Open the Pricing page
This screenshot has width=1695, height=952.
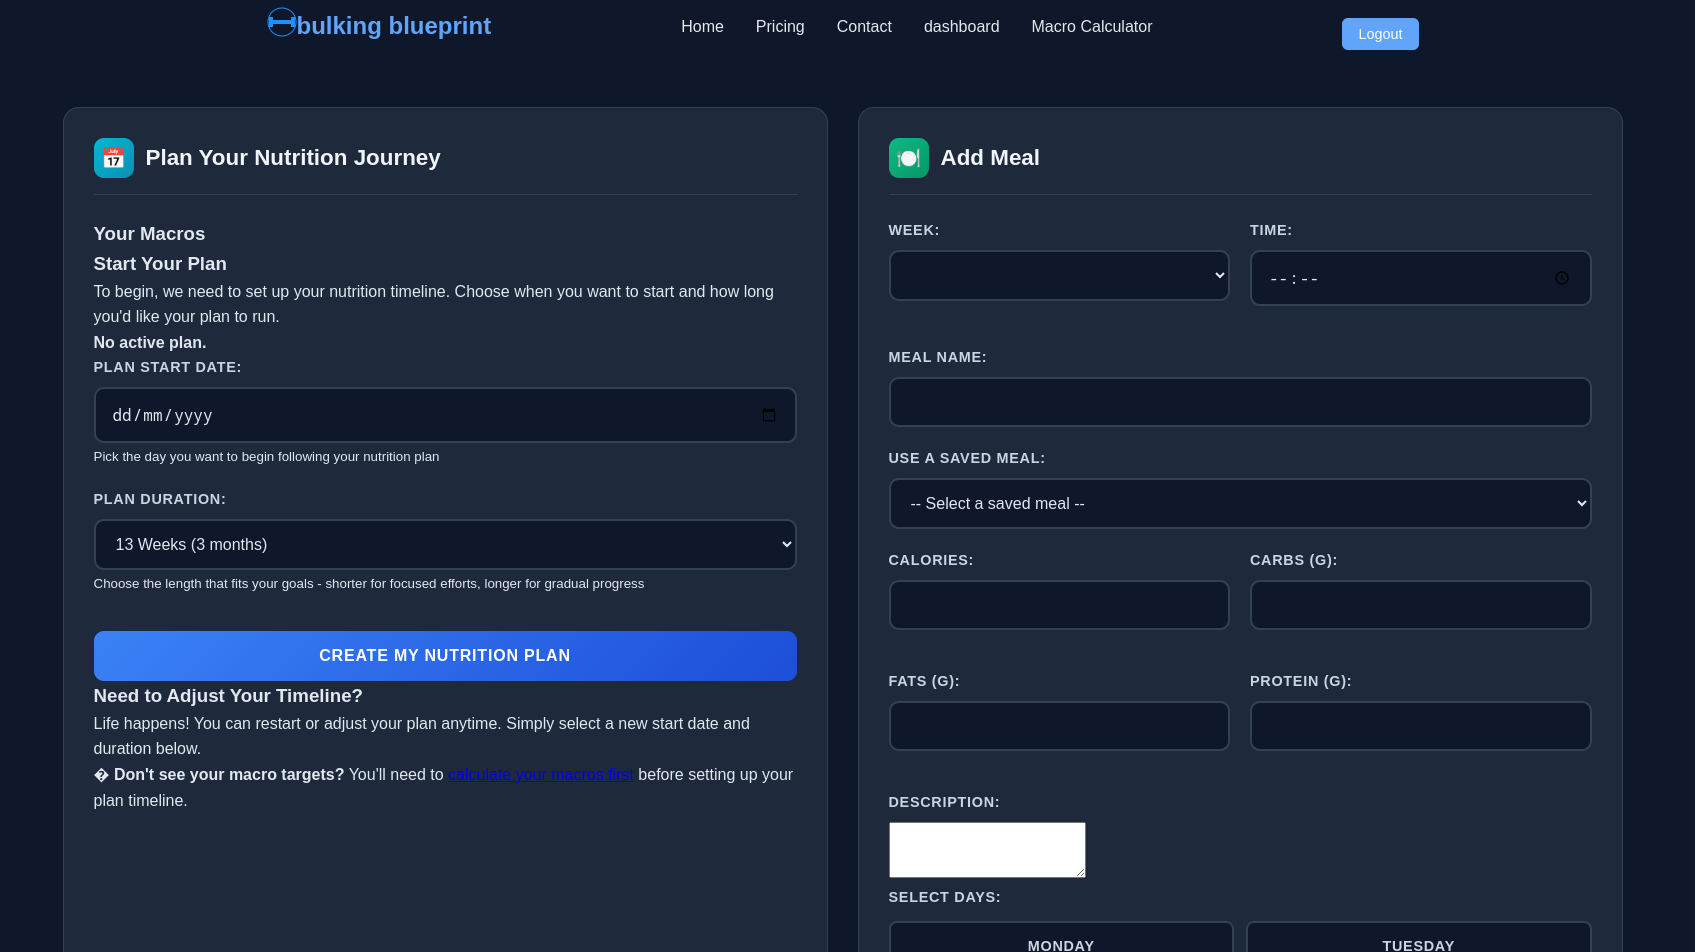pyautogui.click(x=779, y=27)
